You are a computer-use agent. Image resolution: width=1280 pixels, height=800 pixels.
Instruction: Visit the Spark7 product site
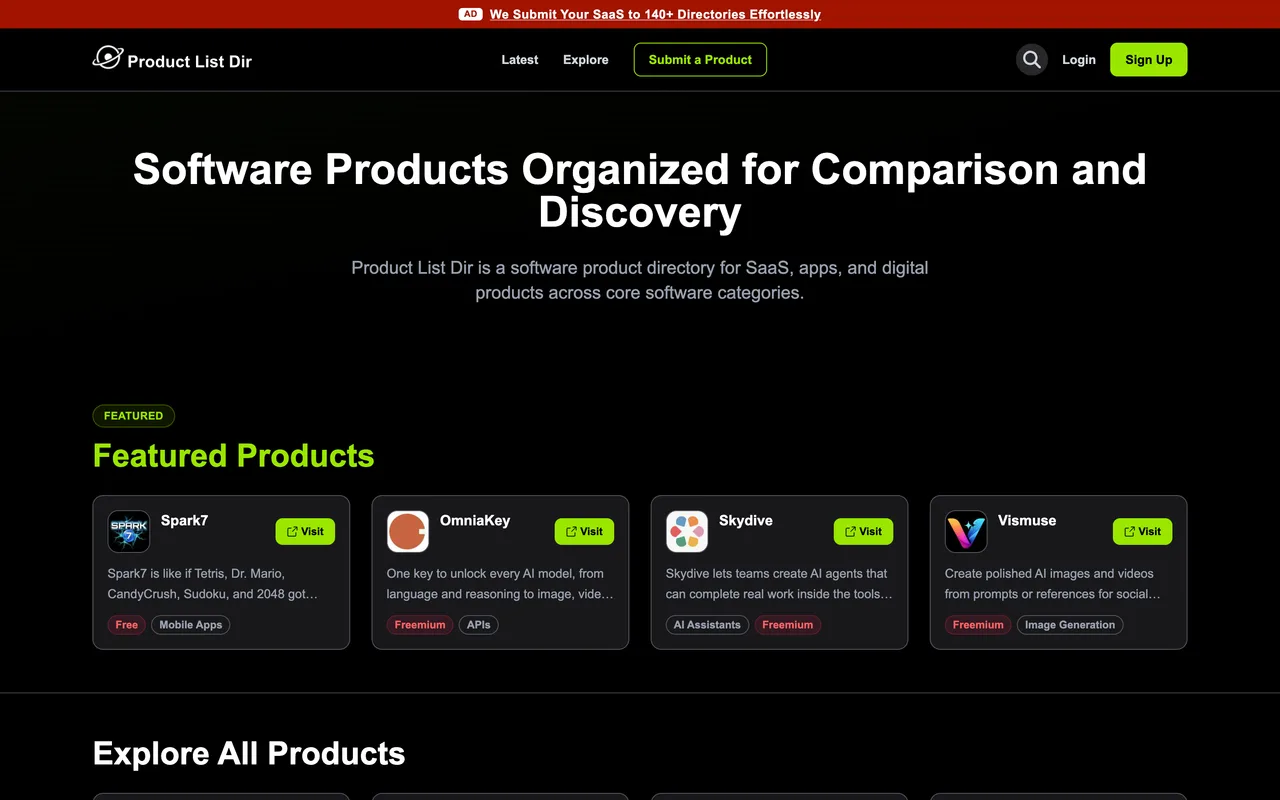[x=305, y=532]
